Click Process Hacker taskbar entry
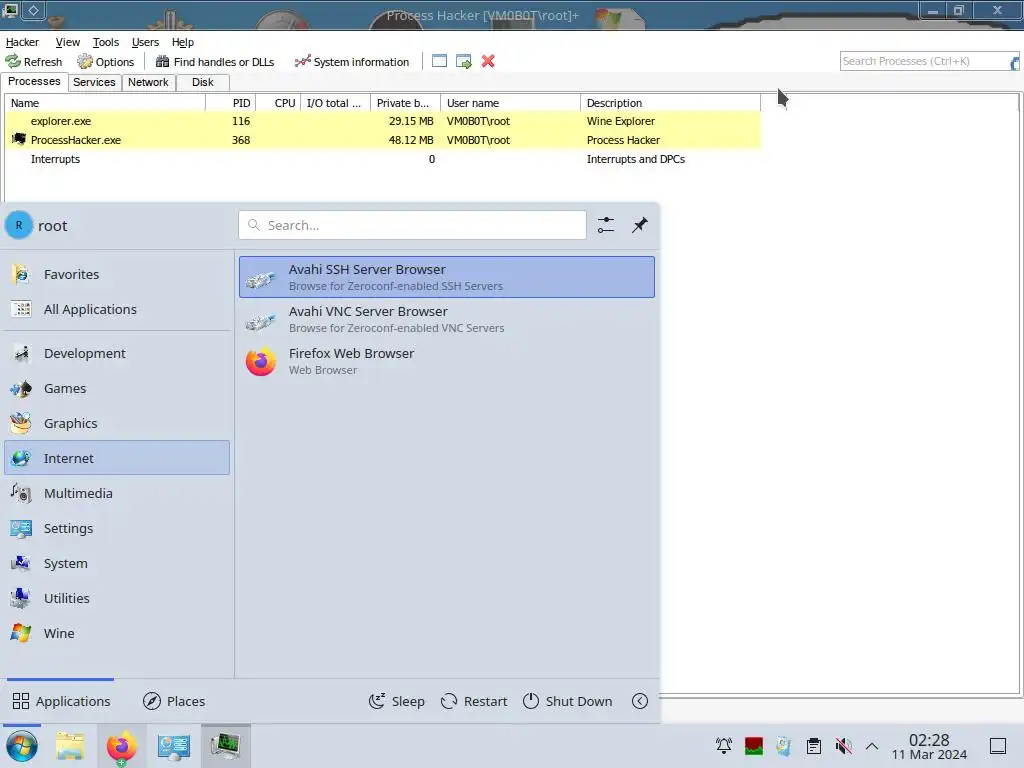This screenshot has width=1024, height=768. (225, 746)
